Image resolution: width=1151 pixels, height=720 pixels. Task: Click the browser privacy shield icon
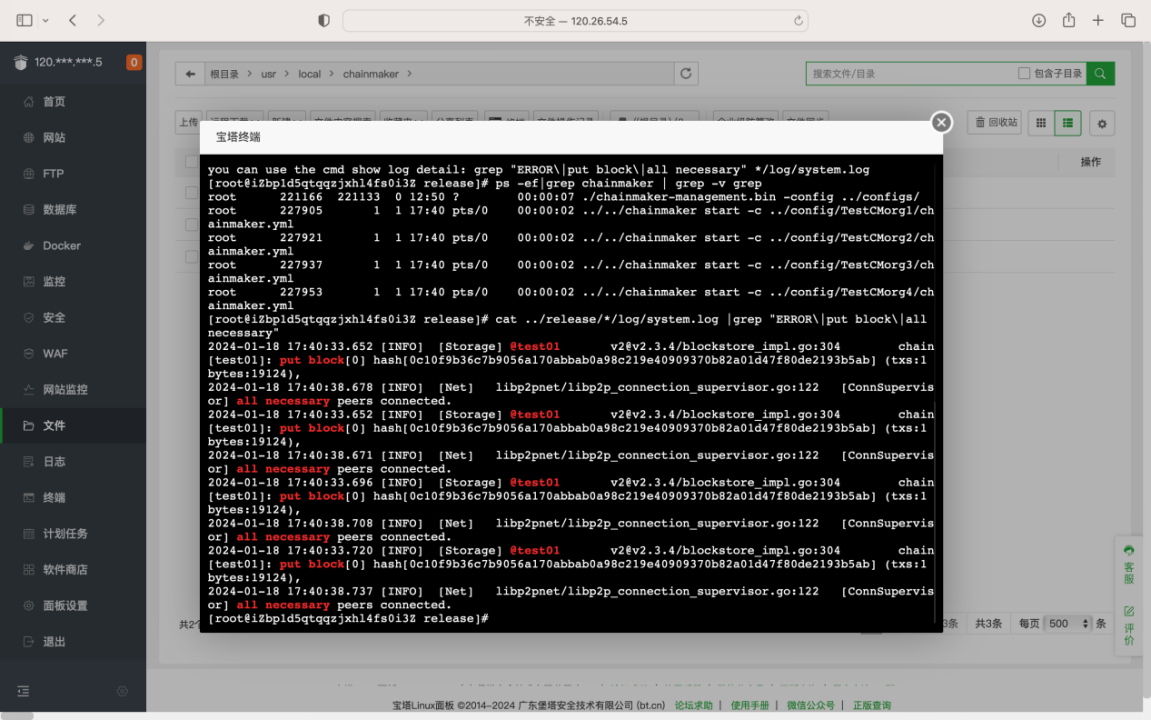point(324,21)
